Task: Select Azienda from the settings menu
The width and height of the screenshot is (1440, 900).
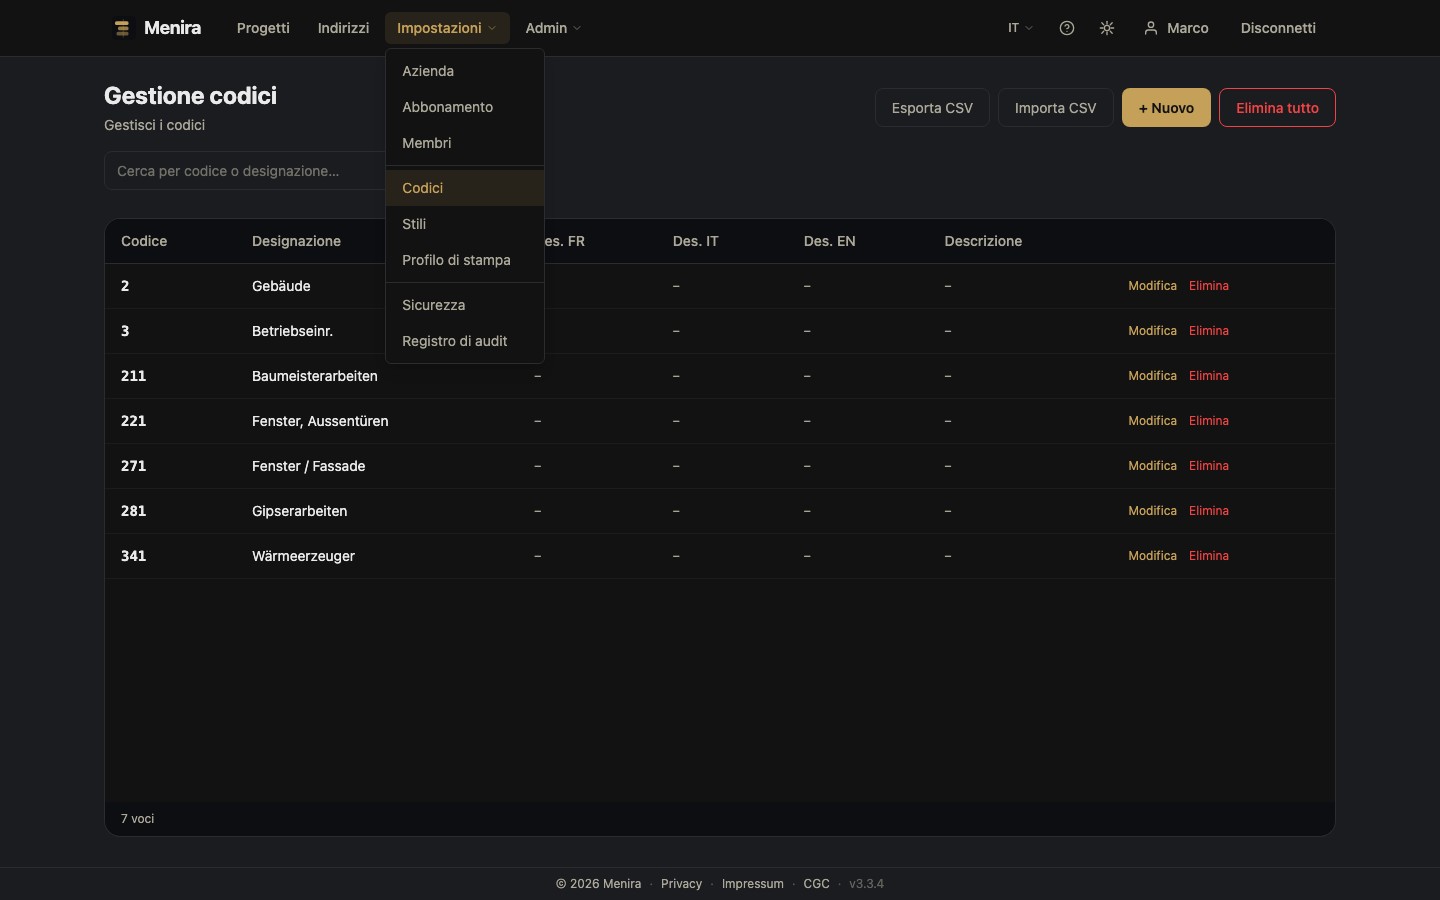Action: tap(465, 71)
